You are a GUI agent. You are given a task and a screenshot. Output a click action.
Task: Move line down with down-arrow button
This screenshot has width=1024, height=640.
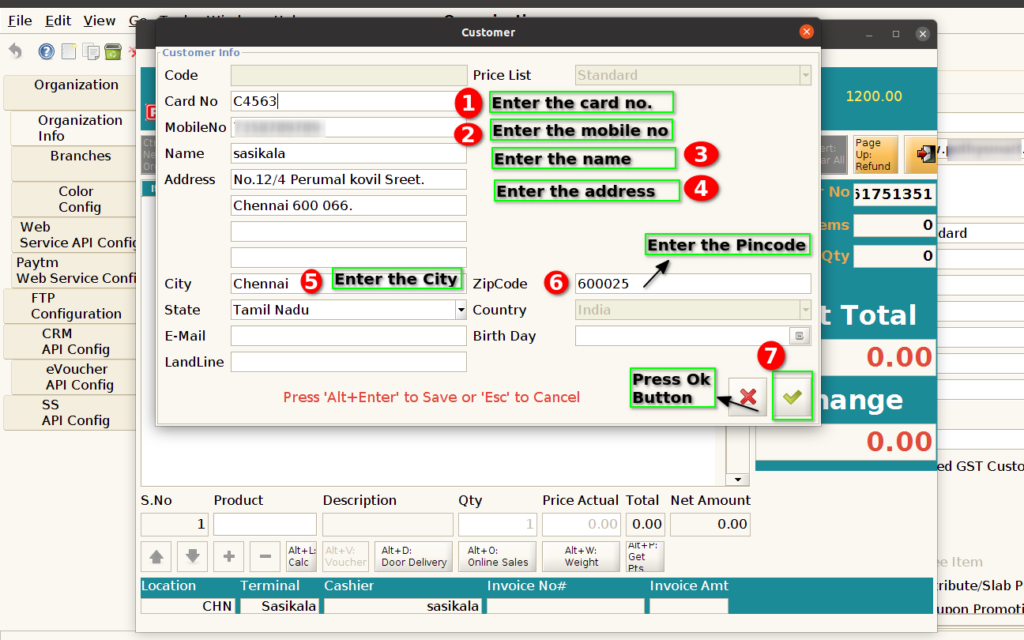[193, 556]
